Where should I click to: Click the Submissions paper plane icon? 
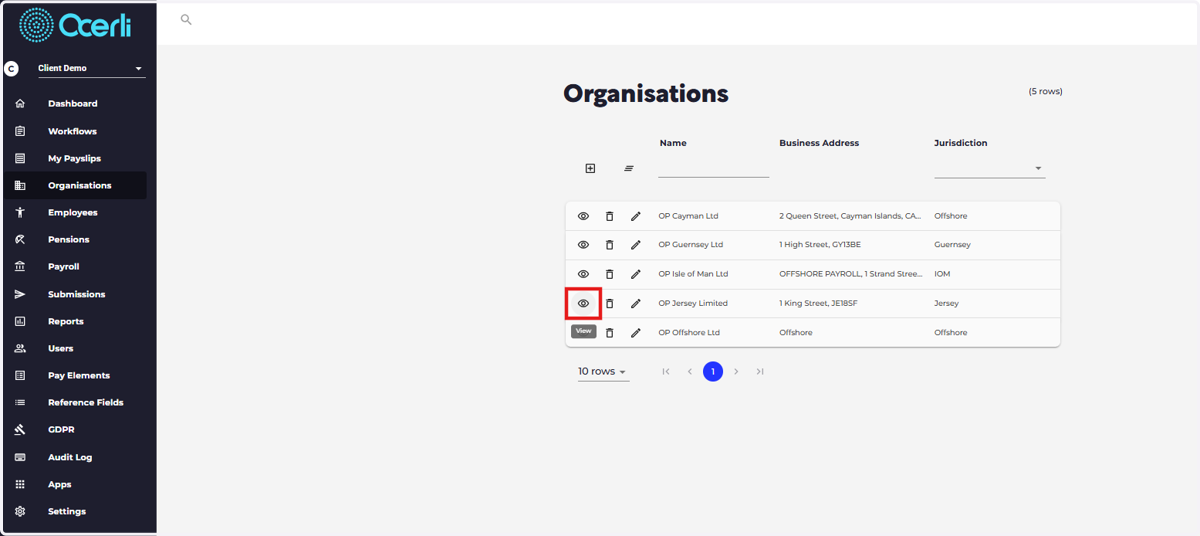click(x=20, y=294)
